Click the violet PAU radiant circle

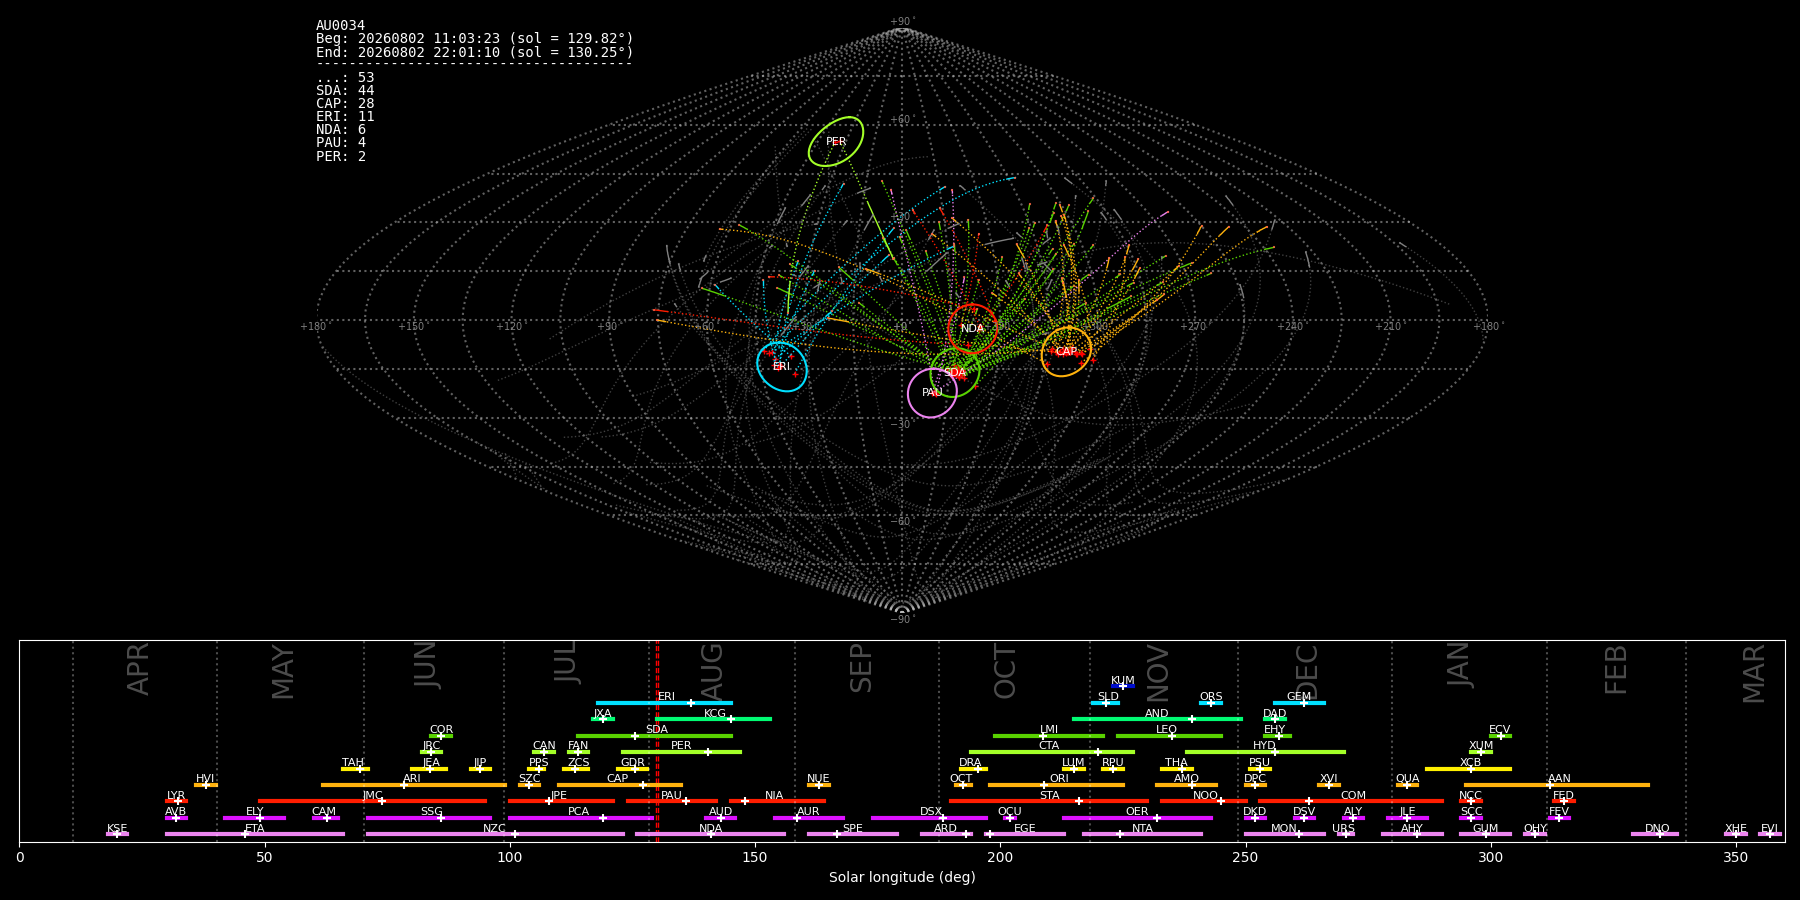932,393
